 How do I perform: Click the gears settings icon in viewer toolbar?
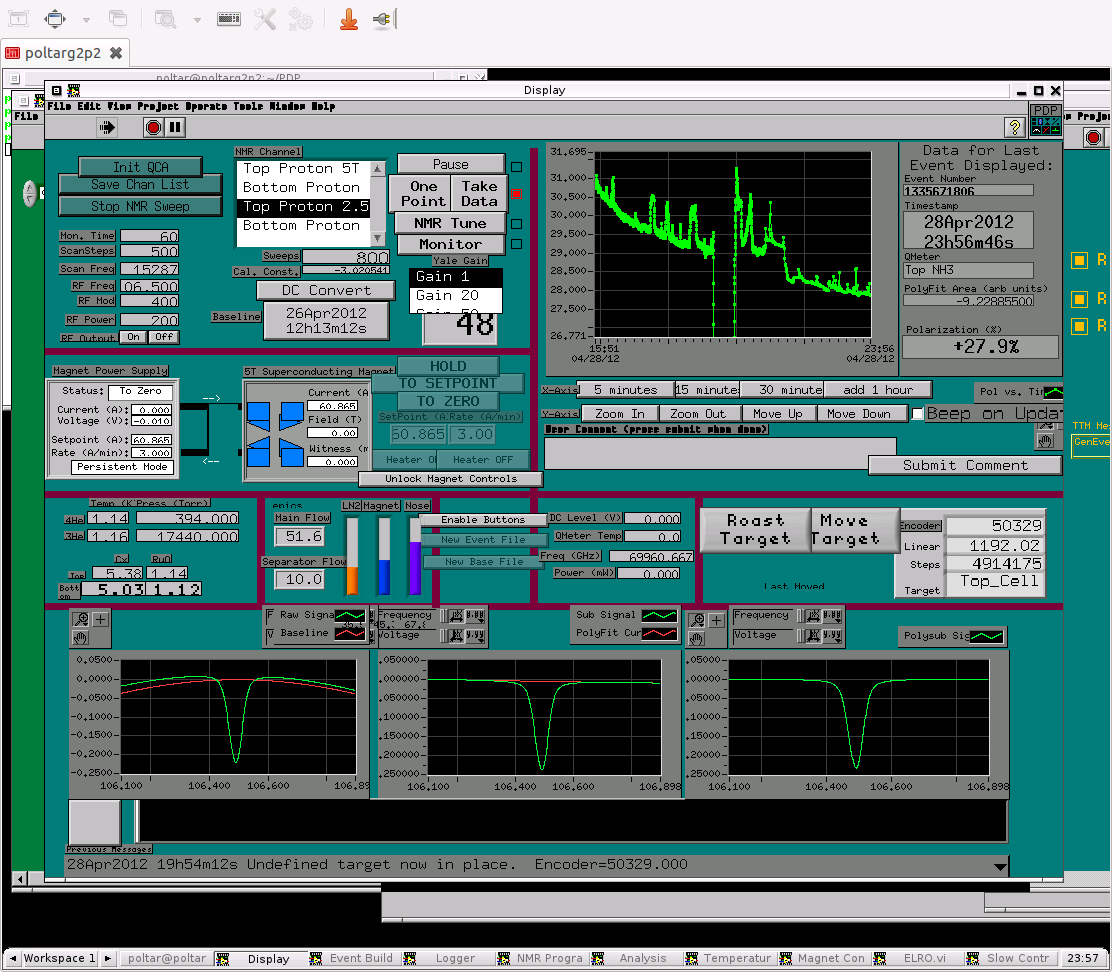301,19
